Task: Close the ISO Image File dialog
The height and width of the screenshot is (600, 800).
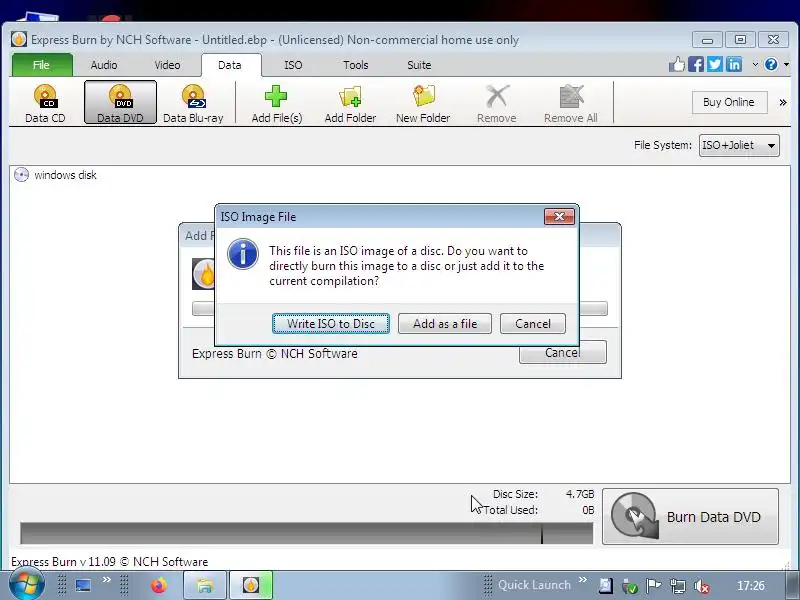Action: point(559,216)
